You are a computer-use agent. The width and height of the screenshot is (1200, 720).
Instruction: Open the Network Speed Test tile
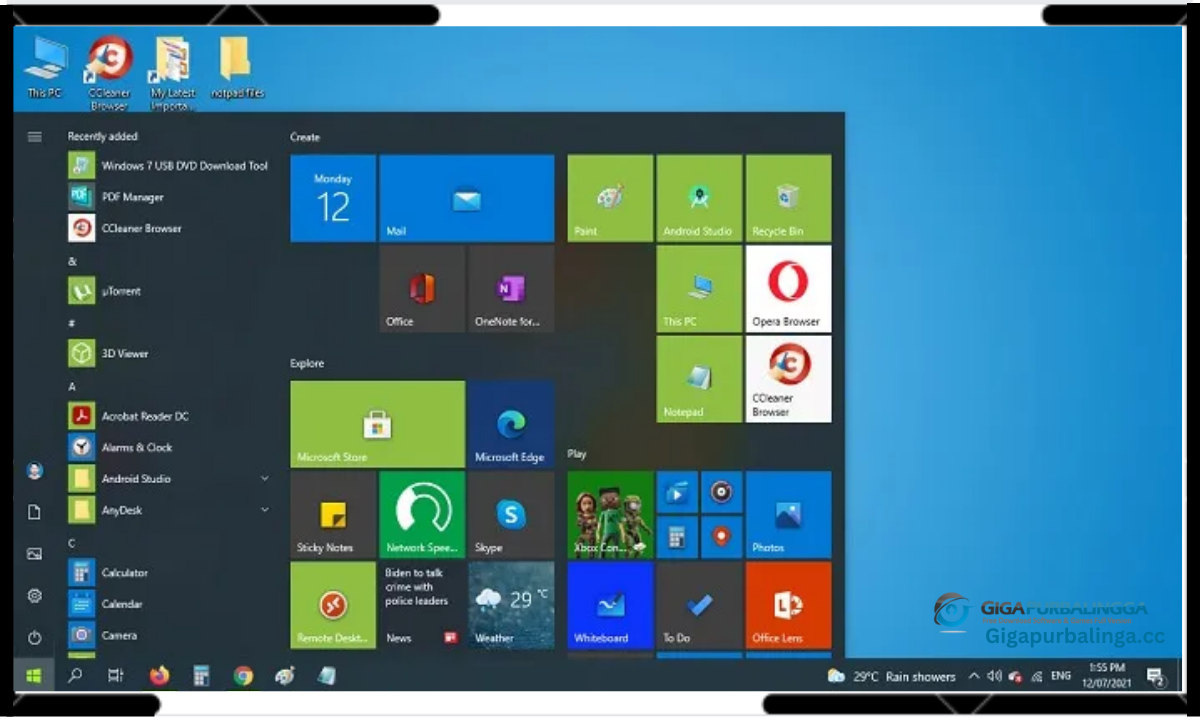422,515
